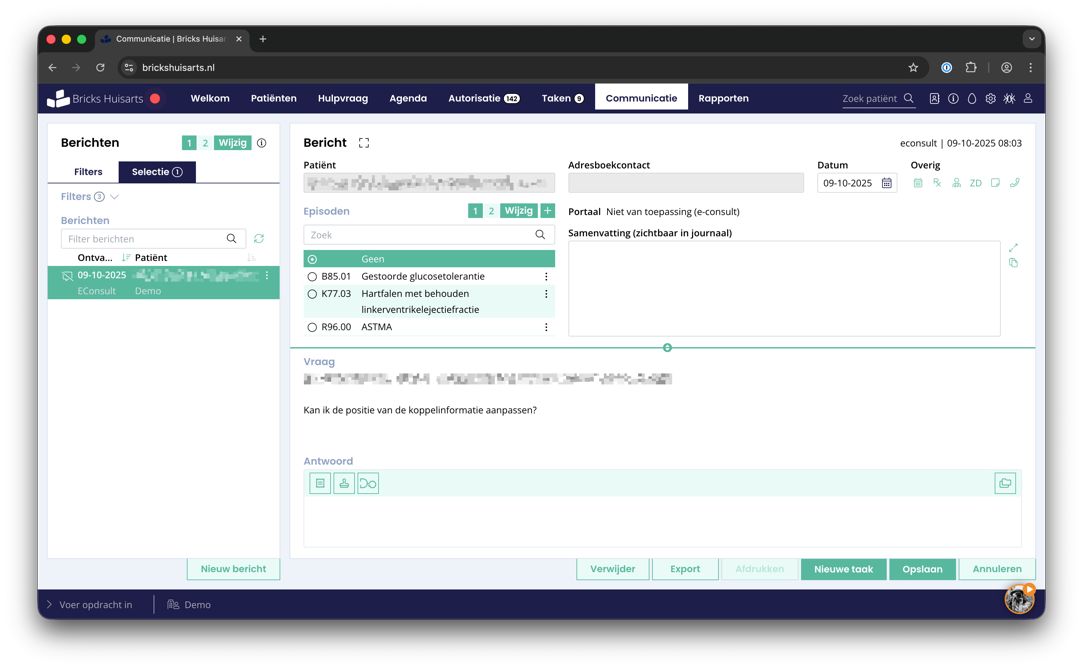Select the B85.01 Gestoorde glucosetolerantie radio button

312,277
